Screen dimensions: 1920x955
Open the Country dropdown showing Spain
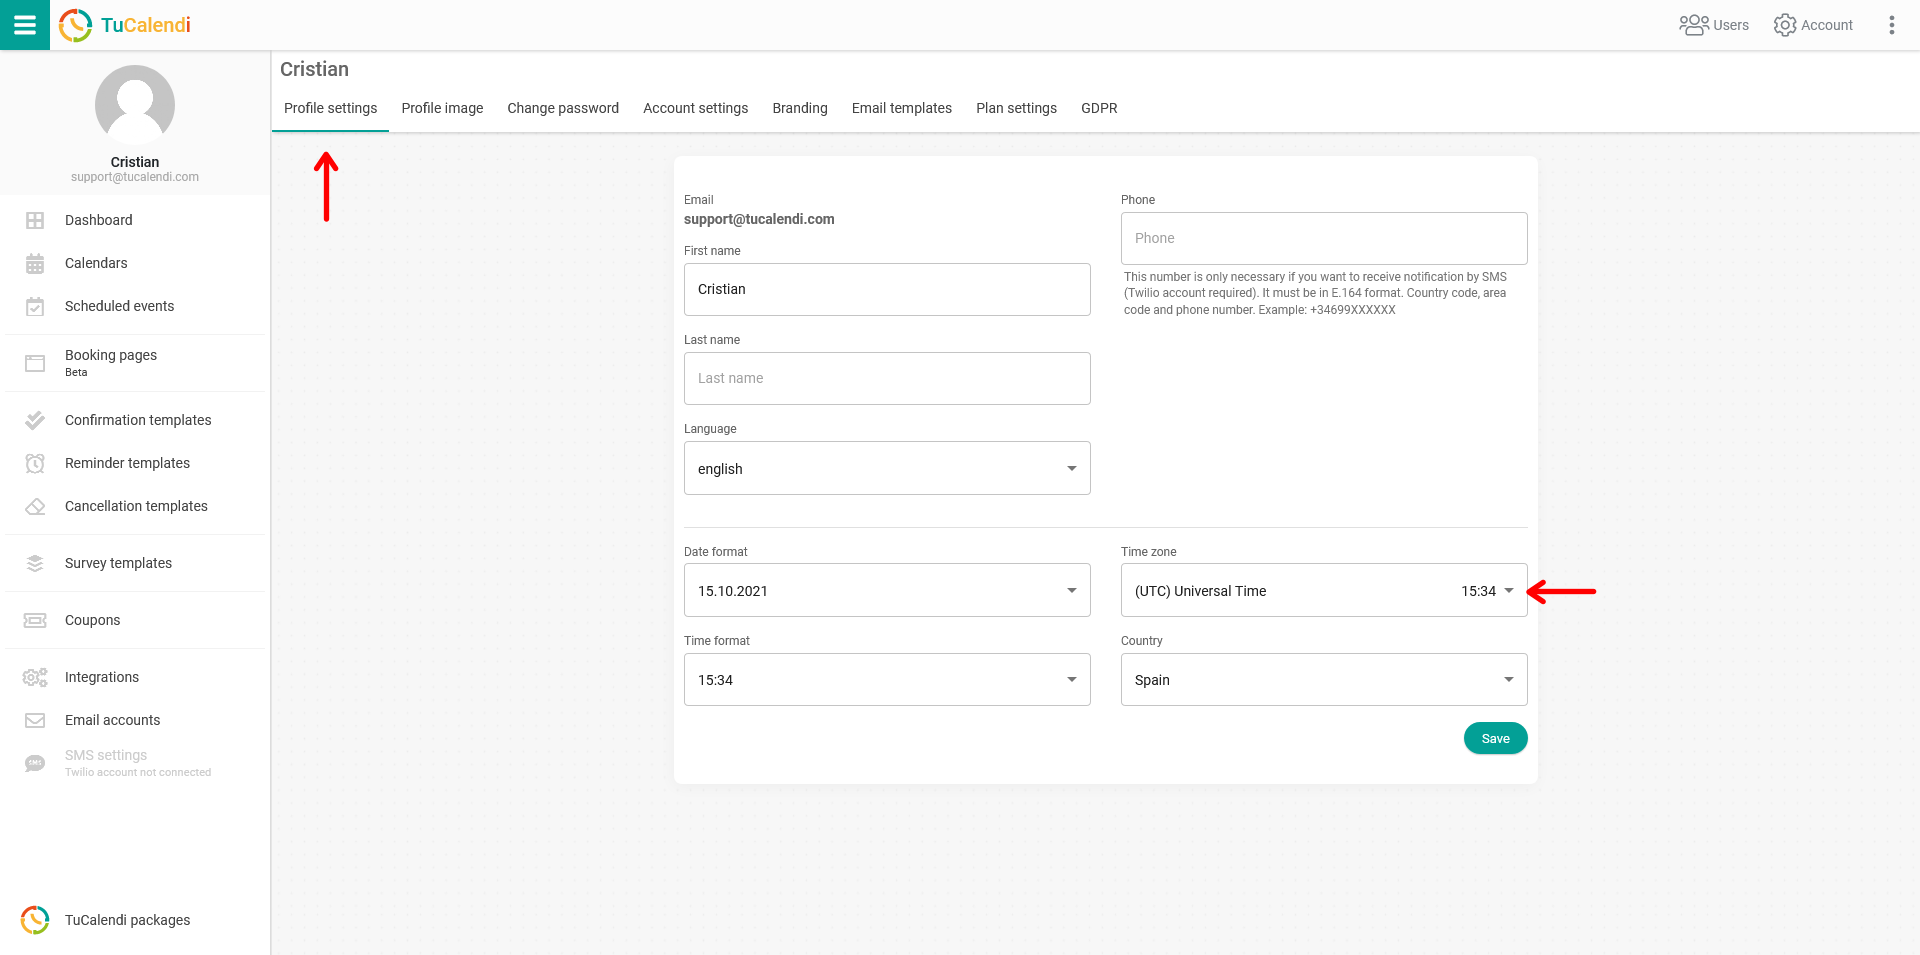(1323, 680)
